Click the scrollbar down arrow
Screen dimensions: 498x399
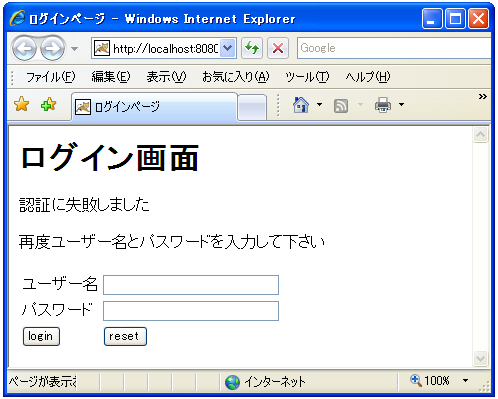(x=481, y=359)
